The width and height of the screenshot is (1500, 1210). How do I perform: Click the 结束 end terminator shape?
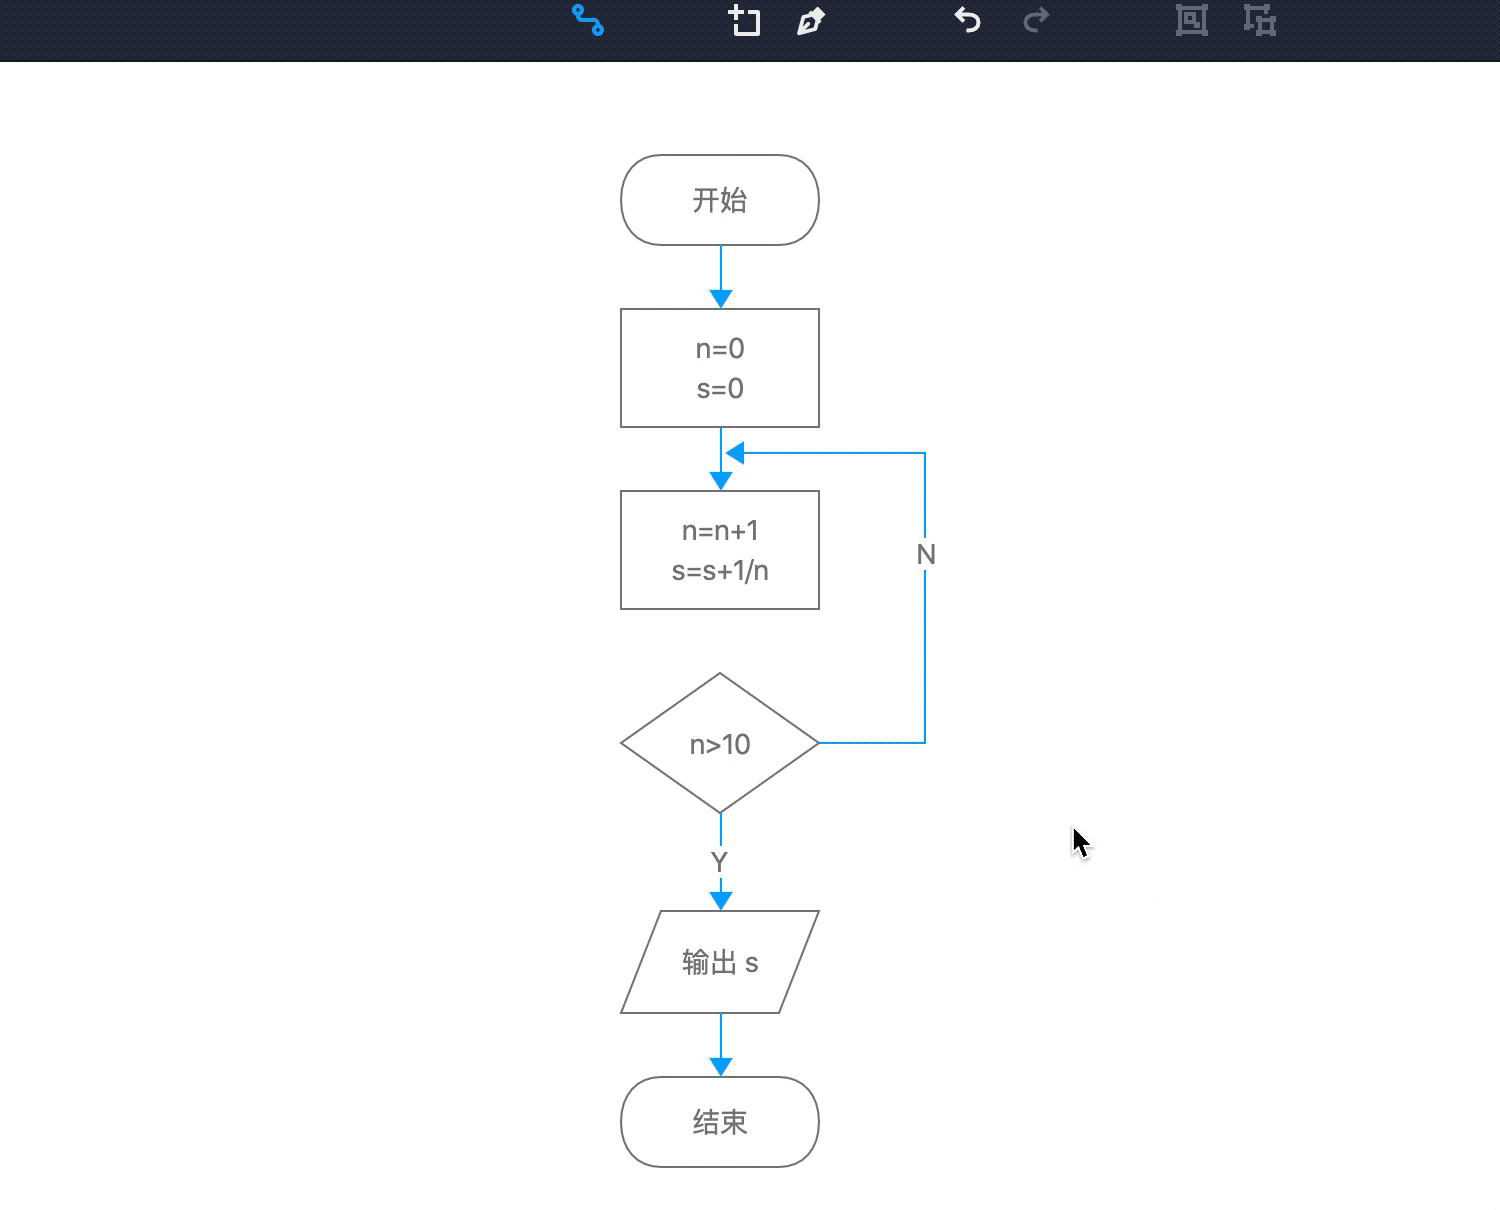pos(720,1122)
